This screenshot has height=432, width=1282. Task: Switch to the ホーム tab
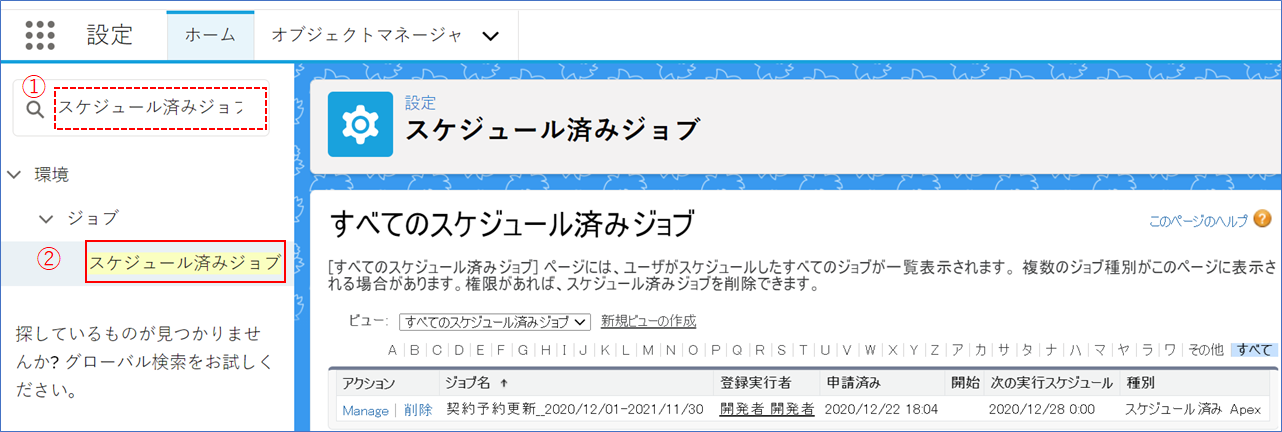coord(210,35)
